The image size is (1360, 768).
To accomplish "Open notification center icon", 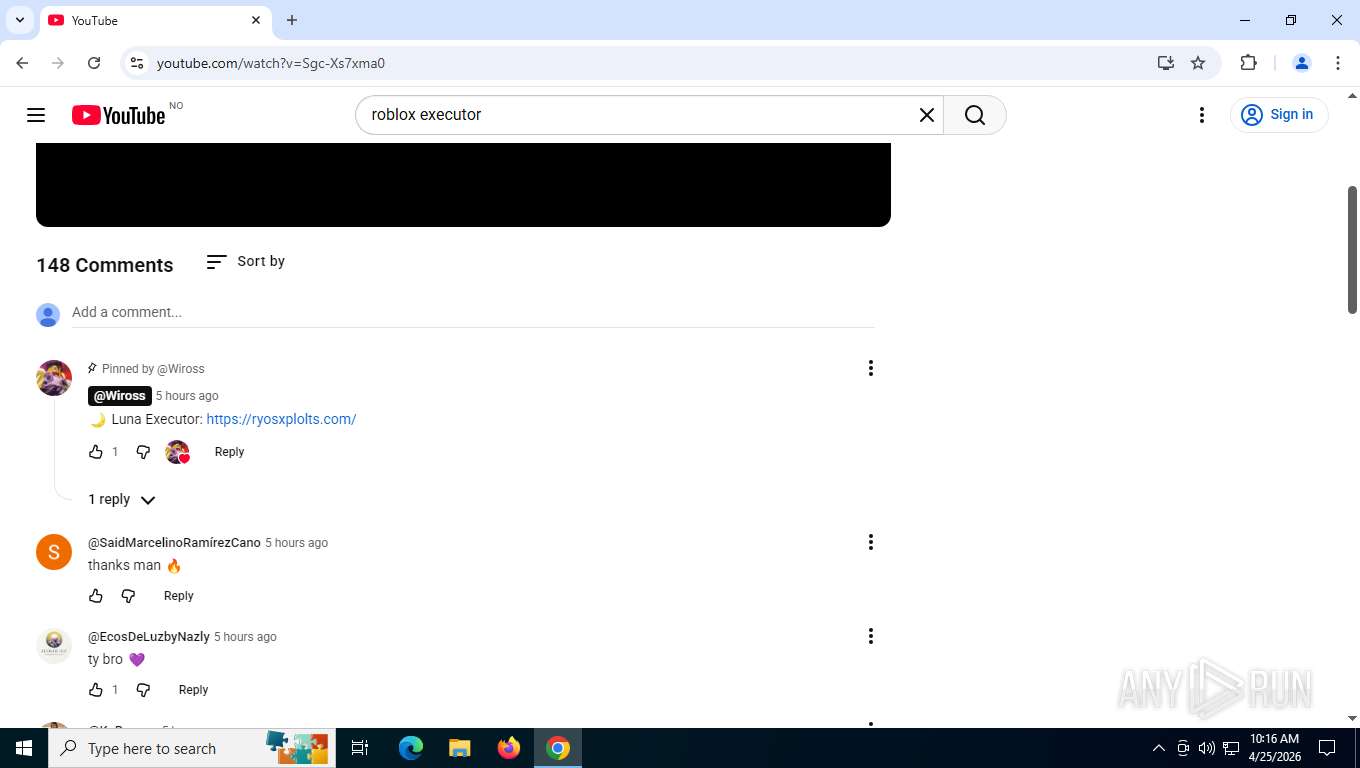I will coord(1327,748).
